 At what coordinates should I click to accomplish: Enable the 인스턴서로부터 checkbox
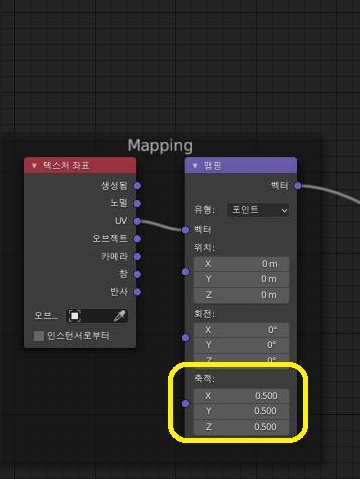39,336
